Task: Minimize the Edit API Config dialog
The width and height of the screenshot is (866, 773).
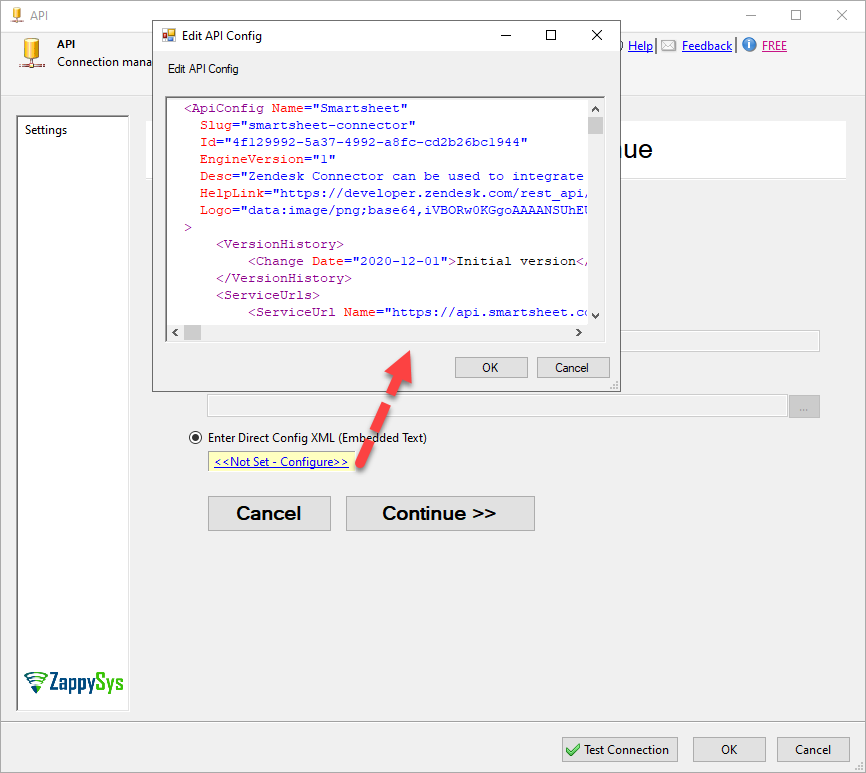Action: pos(506,35)
